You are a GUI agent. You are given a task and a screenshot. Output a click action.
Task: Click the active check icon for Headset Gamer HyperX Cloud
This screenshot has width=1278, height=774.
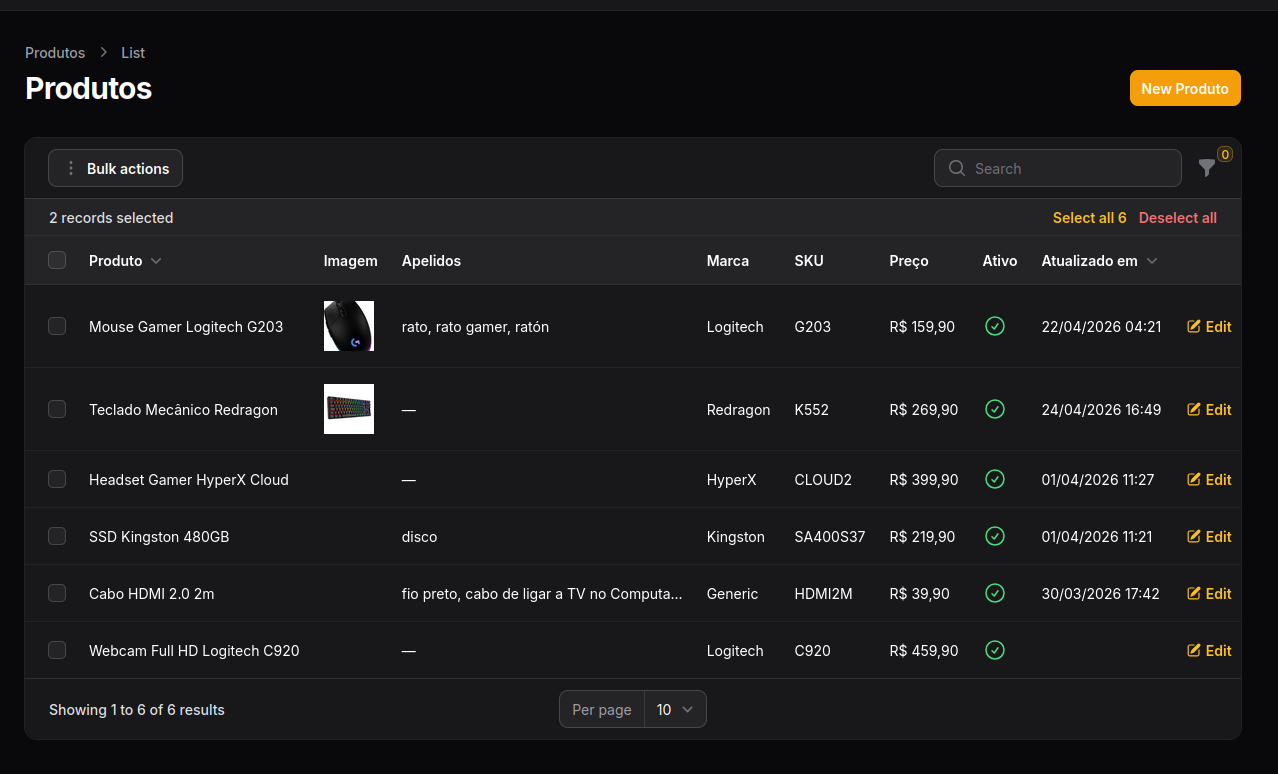pos(995,479)
